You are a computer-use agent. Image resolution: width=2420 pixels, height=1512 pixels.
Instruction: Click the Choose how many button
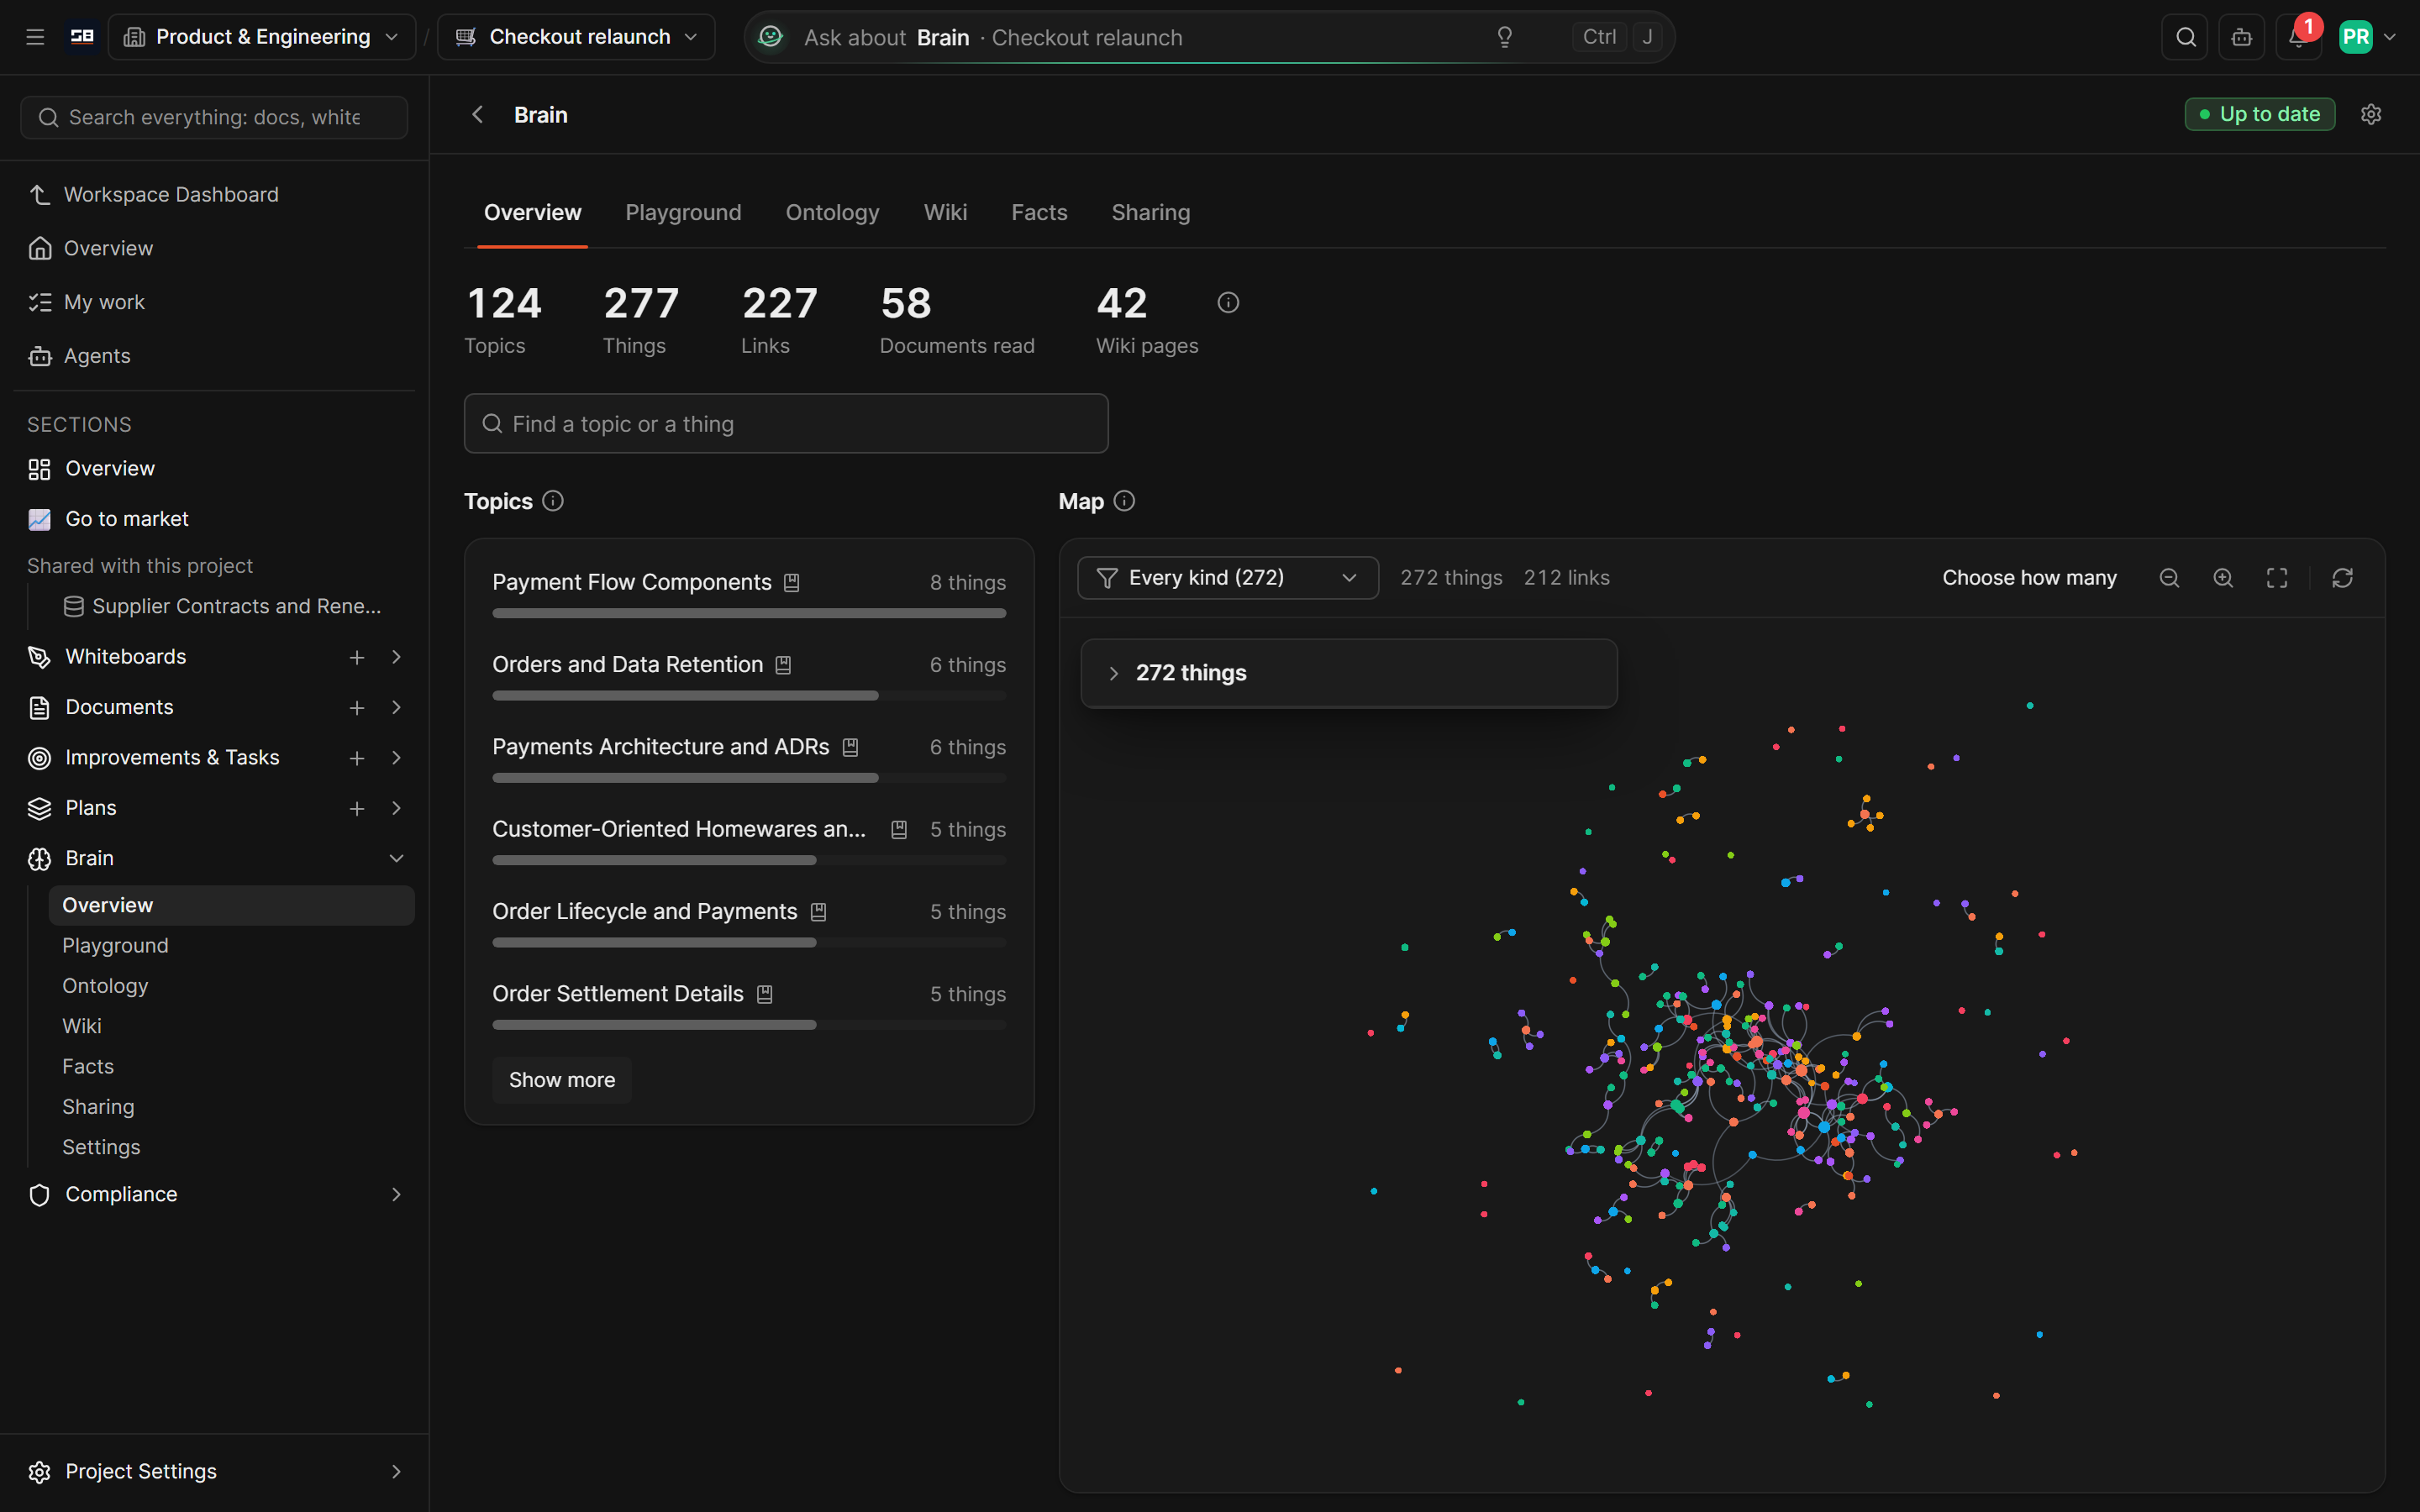[x=2029, y=578]
